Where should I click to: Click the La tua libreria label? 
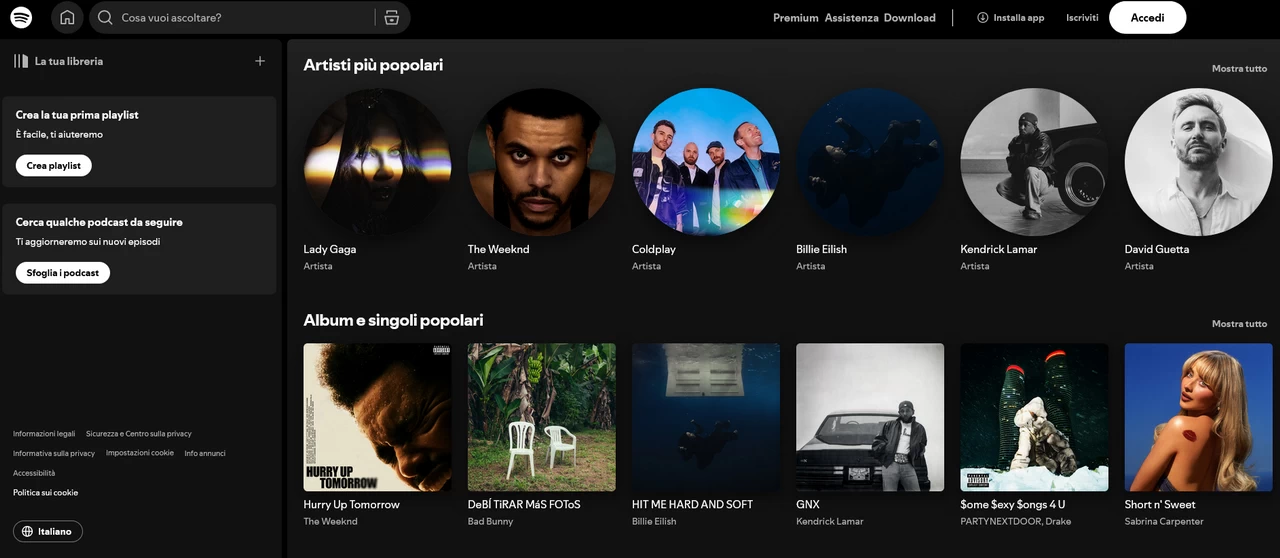coord(69,61)
